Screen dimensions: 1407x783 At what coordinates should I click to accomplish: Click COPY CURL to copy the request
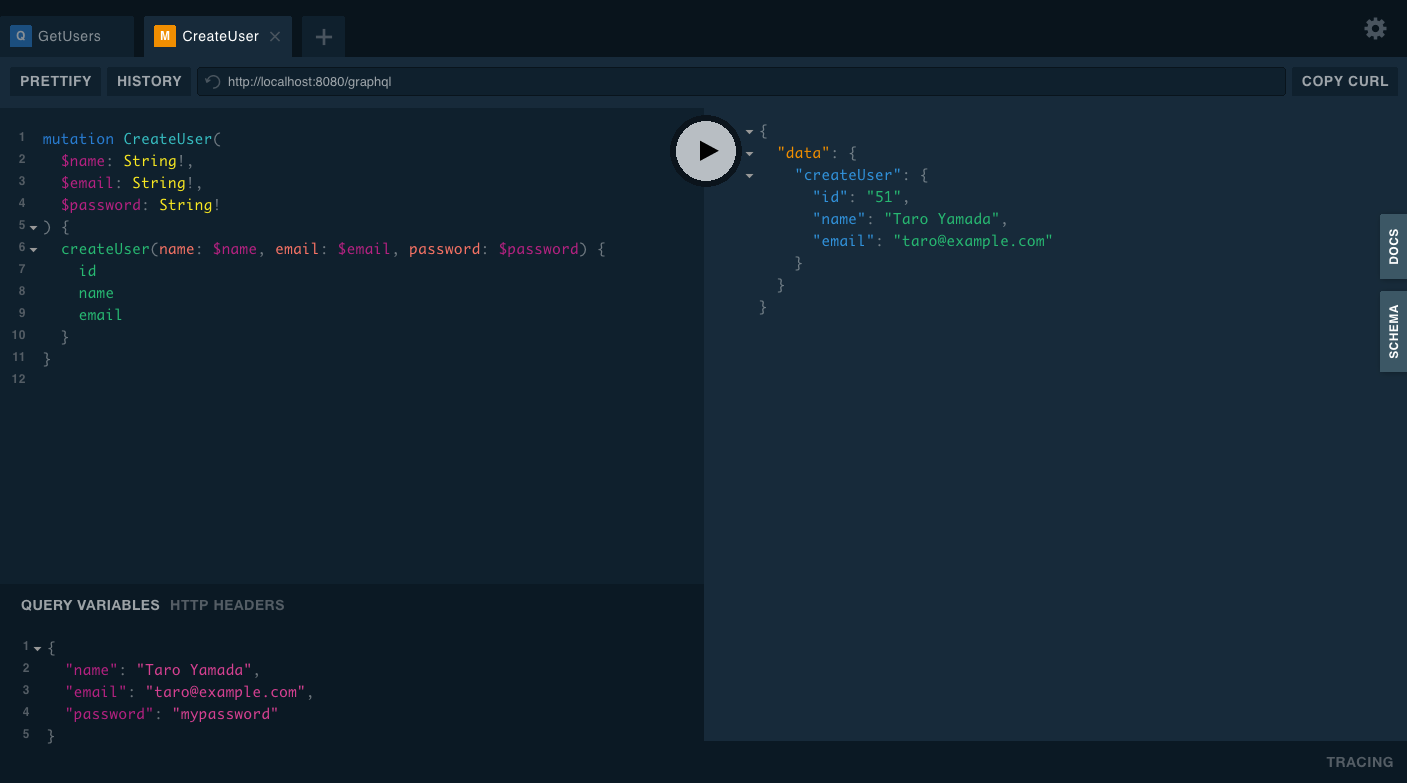(1344, 81)
